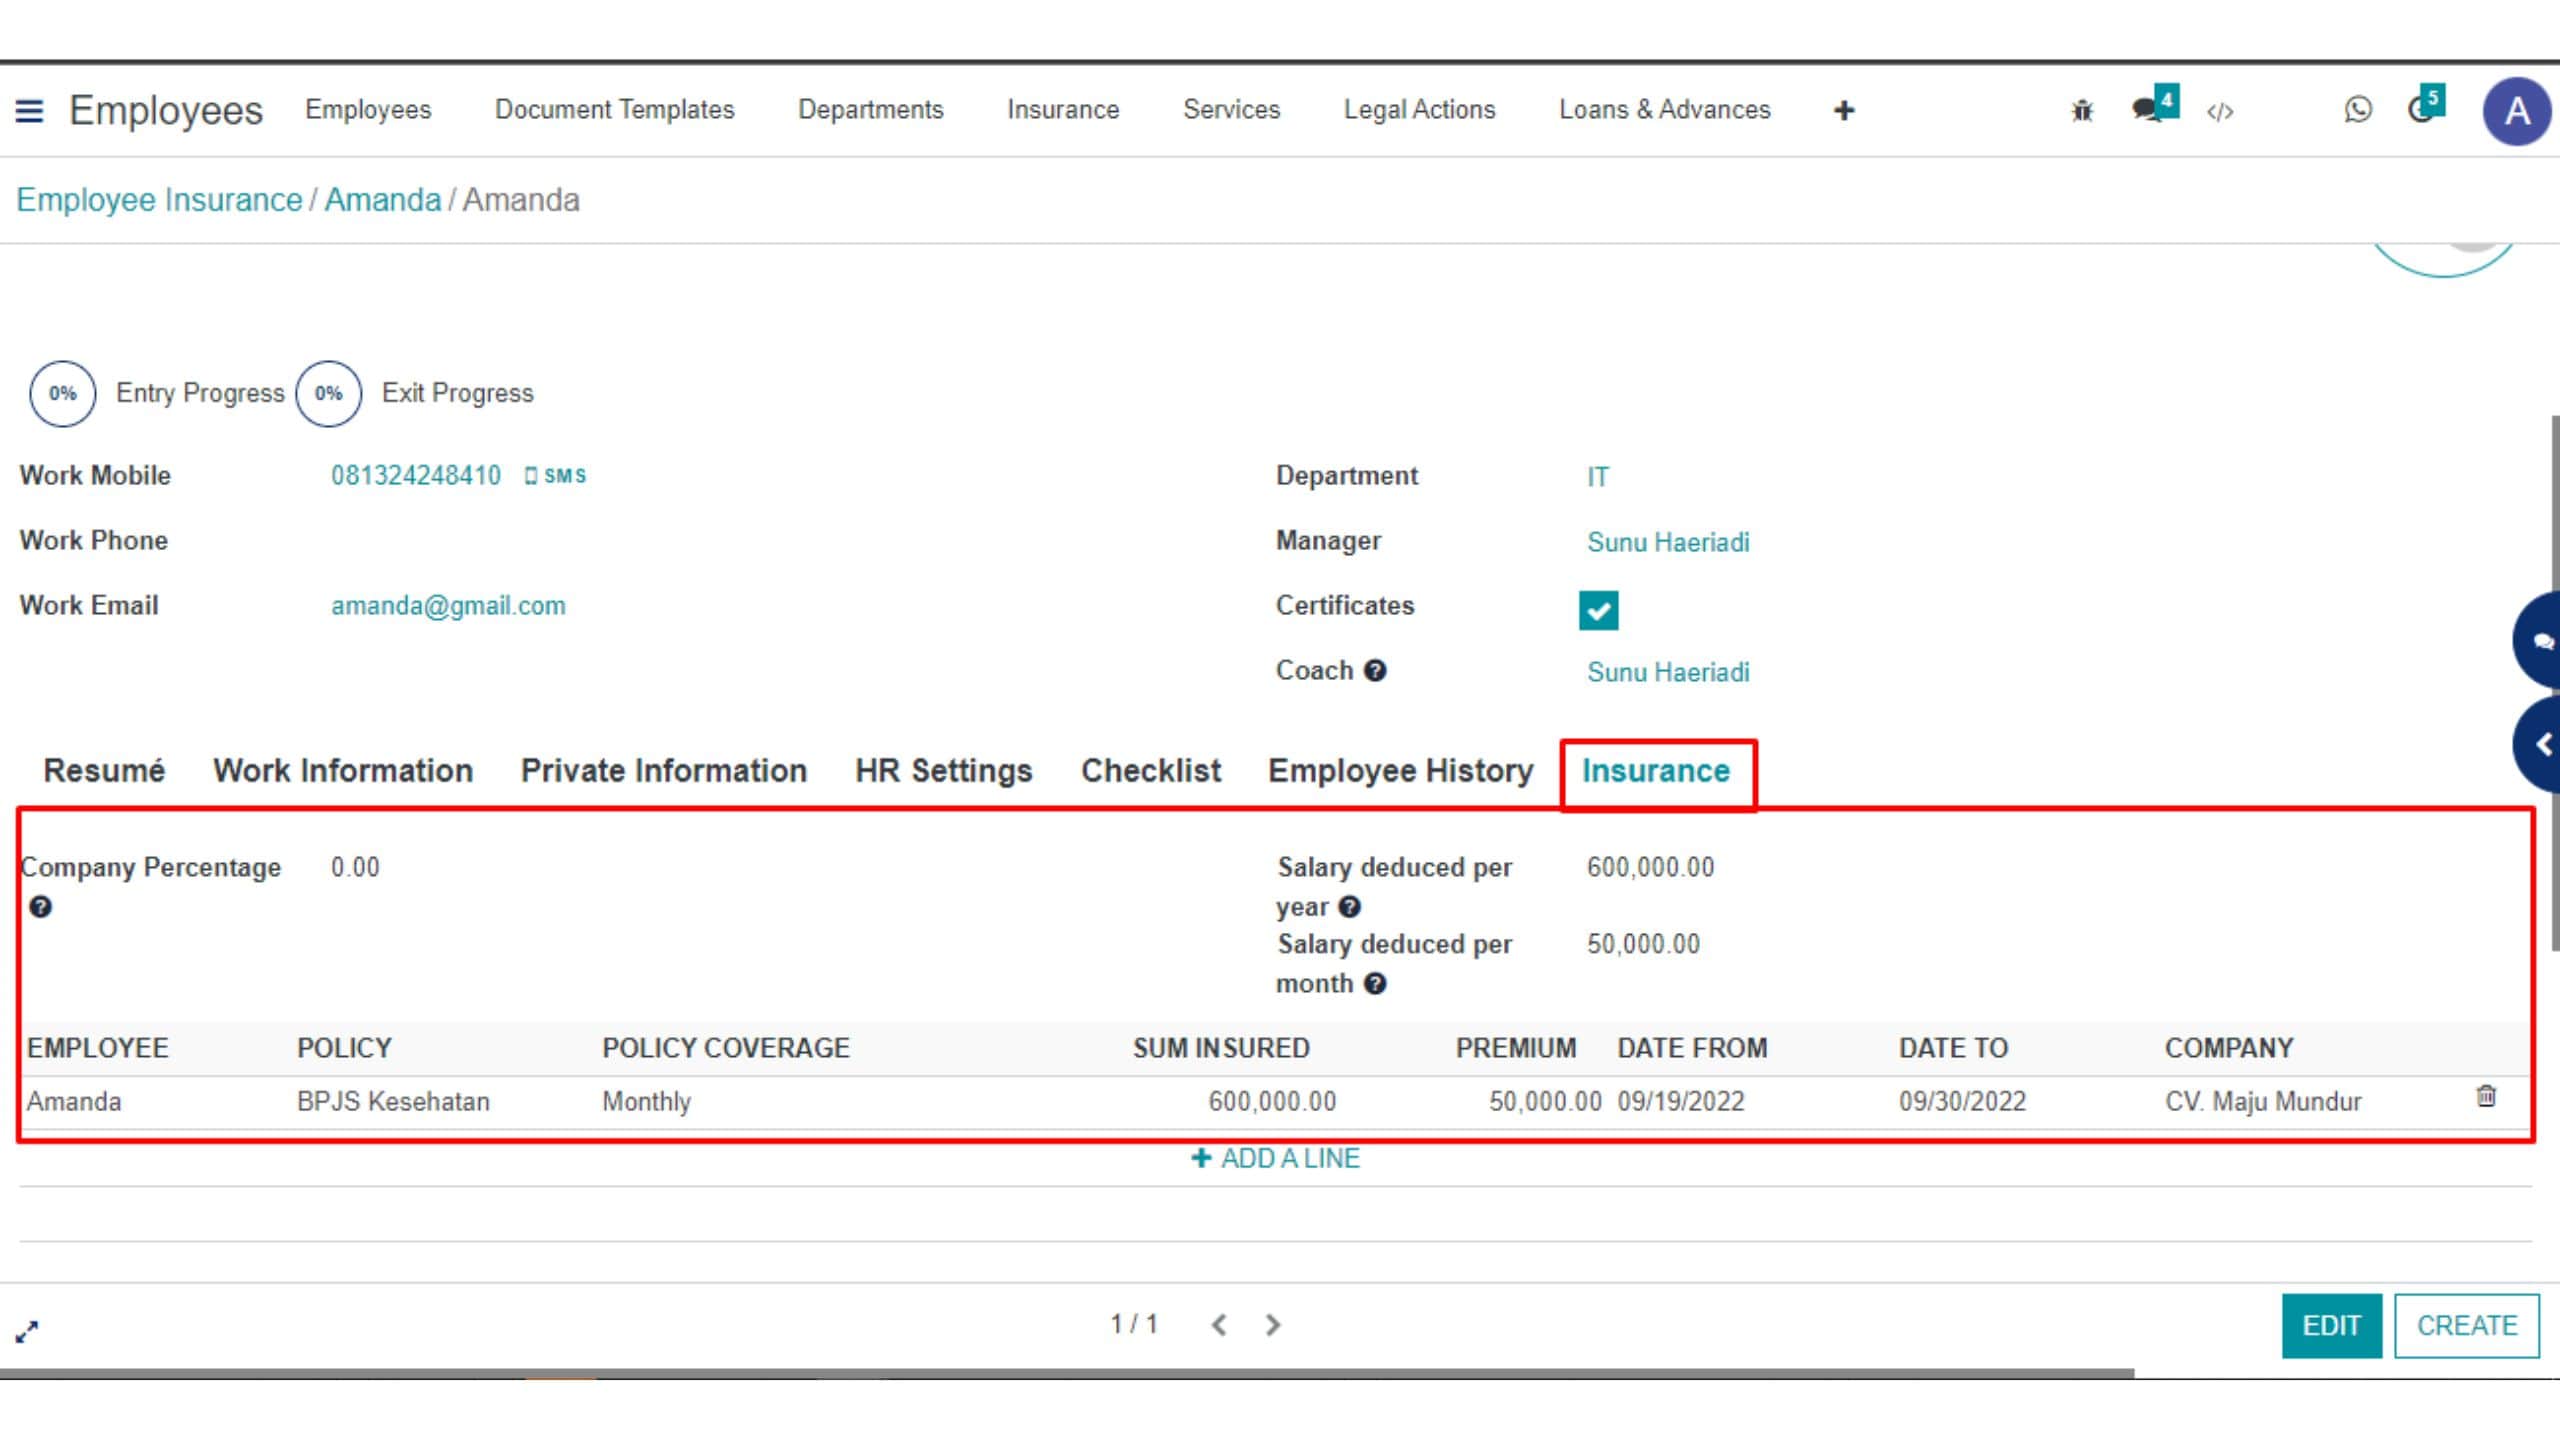Viewport: 2560px width, 1440px height.
Task: Sort by DATE TO column header
Action: pyautogui.click(x=1953, y=1048)
